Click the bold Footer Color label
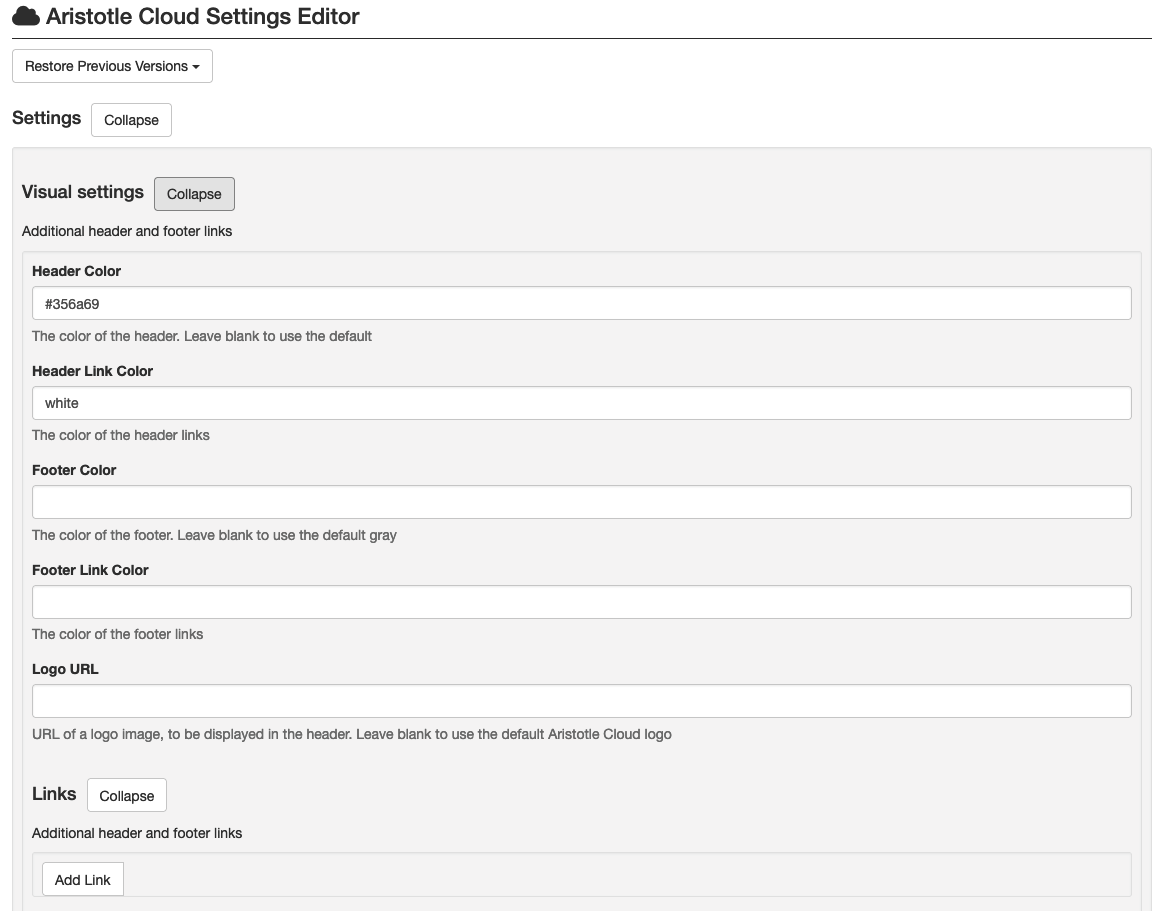The width and height of the screenshot is (1164, 911). pos(74,470)
